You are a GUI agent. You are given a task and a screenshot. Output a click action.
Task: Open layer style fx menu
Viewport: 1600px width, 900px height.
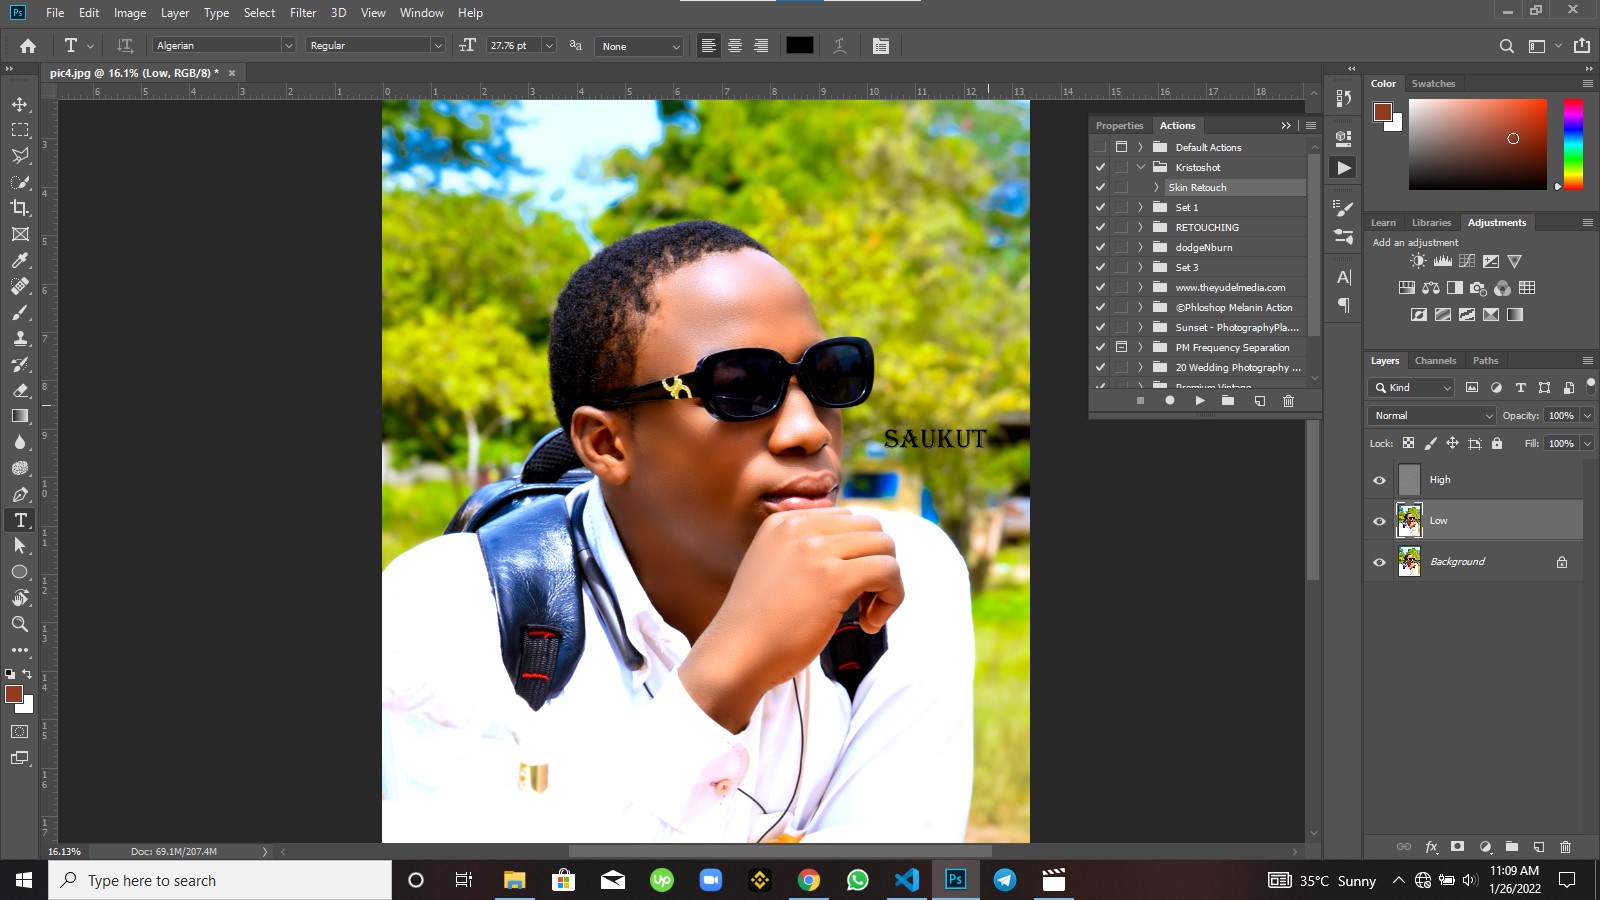(x=1431, y=847)
